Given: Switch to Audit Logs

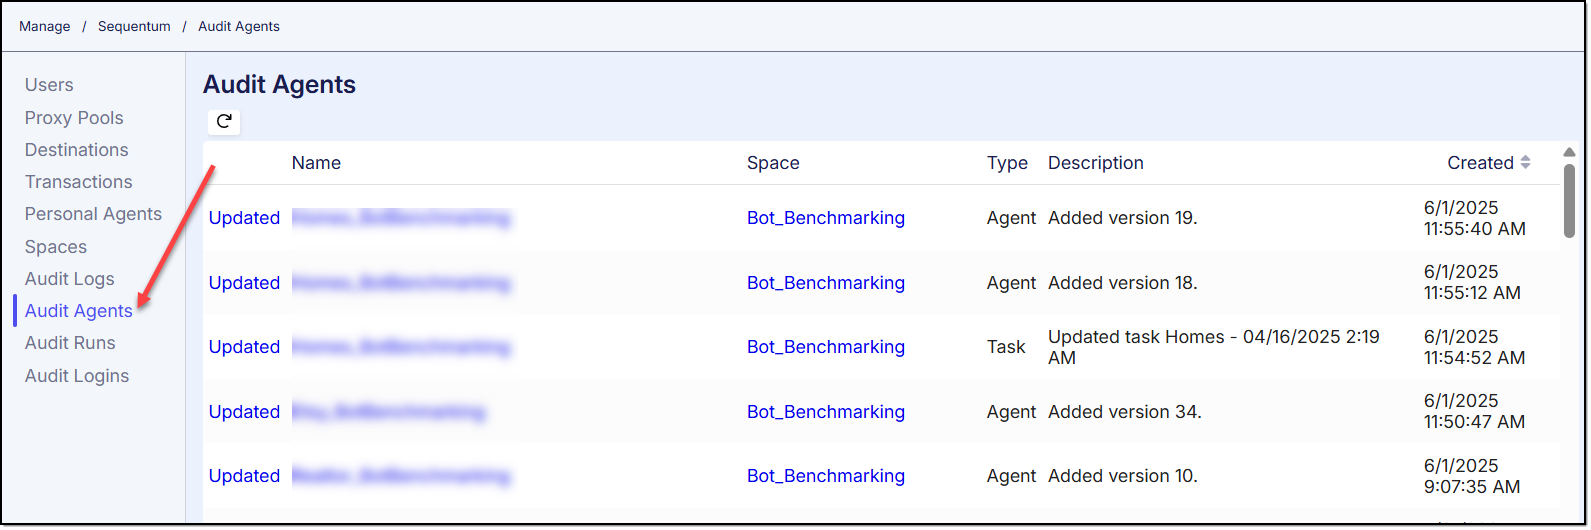Looking at the screenshot, I should [69, 279].
